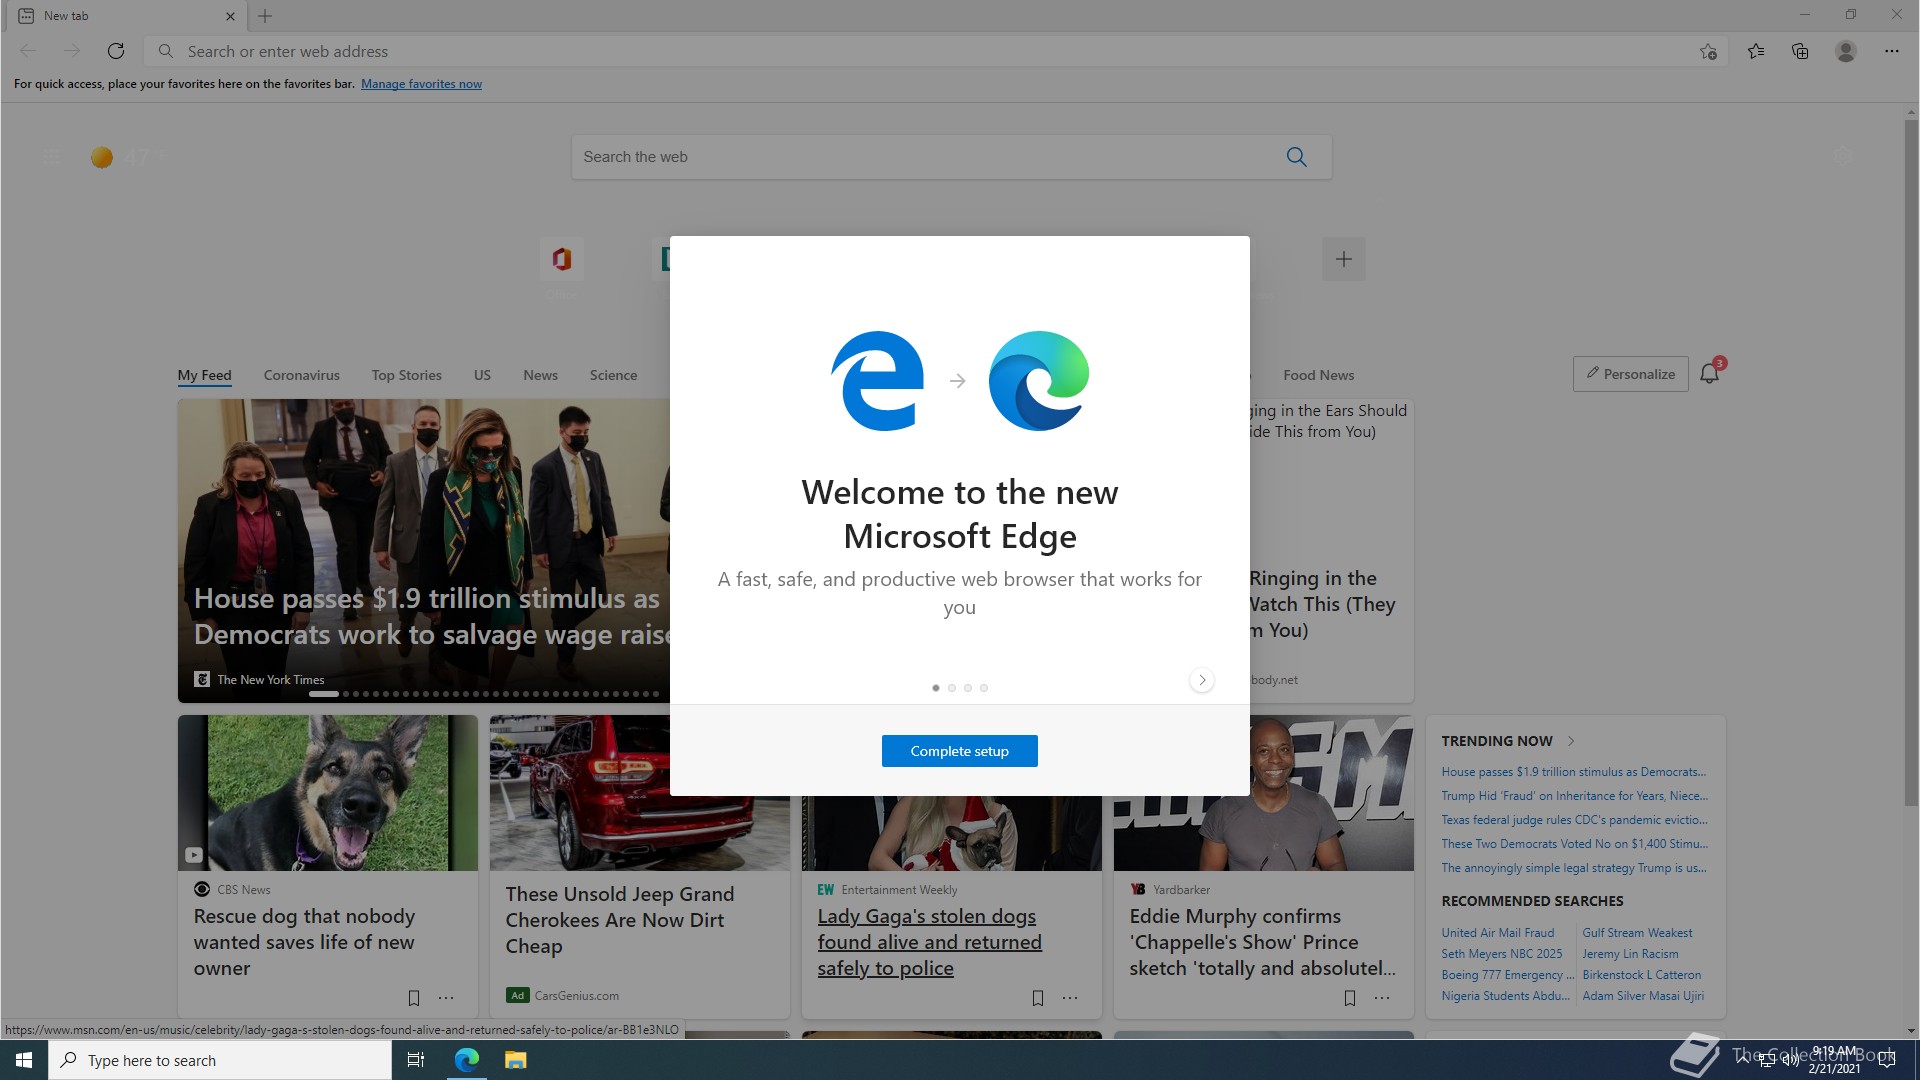This screenshot has width=1920, height=1080.
Task: Add this page to favorites star icon
Action: coord(1708,51)
